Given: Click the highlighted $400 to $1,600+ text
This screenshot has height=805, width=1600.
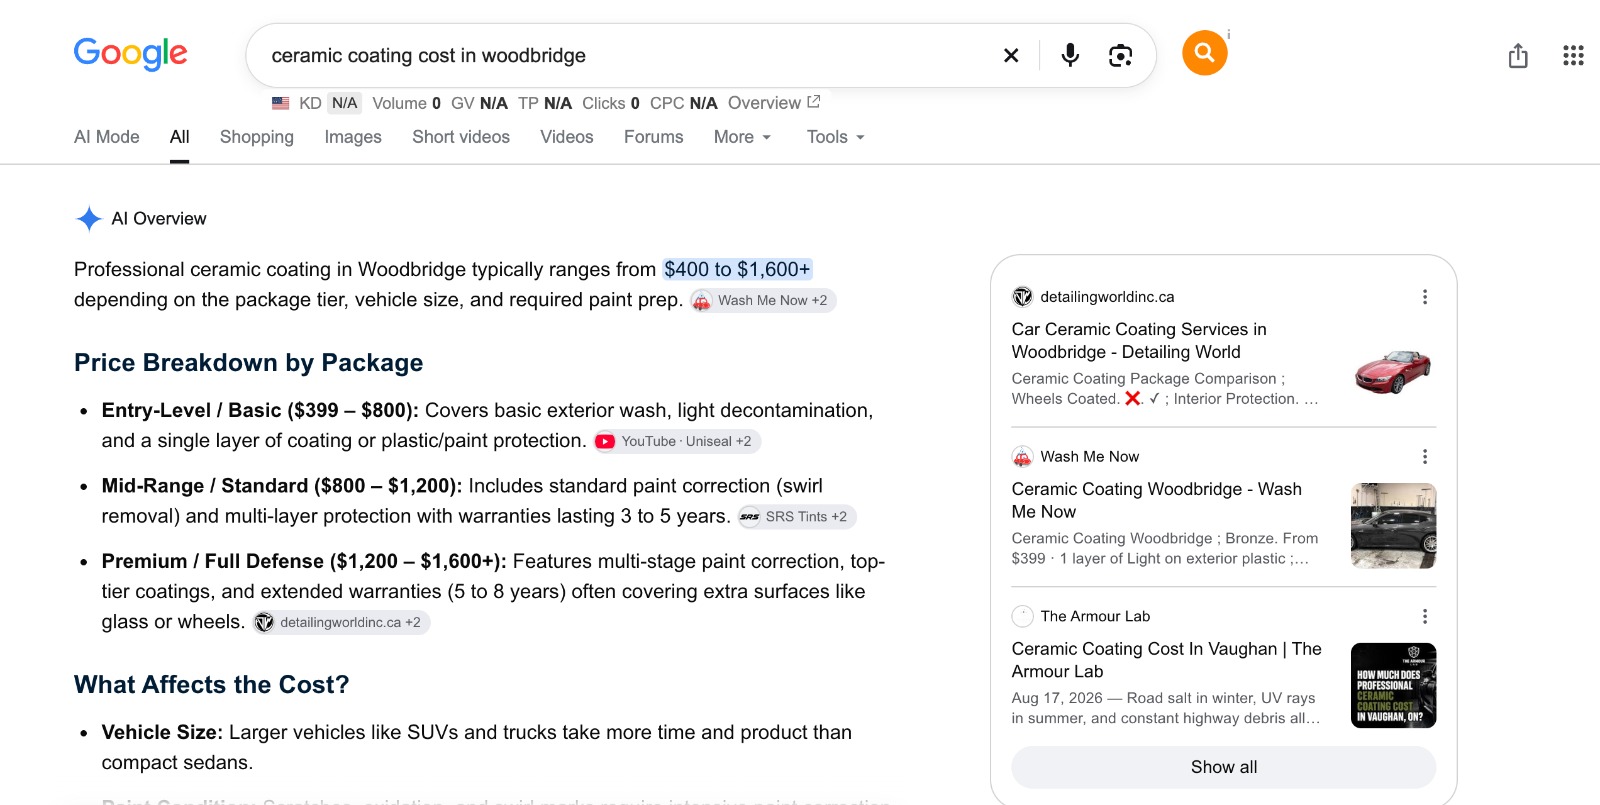Looking at the screenshot, I should [x=737, y=270].
